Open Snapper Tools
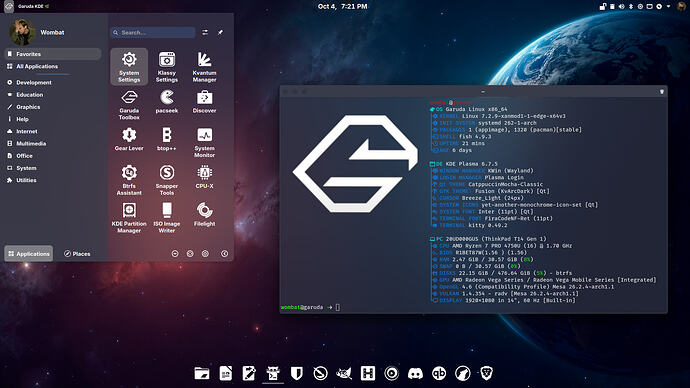Viewport: 690px width, 388px height. coord(167,179)
